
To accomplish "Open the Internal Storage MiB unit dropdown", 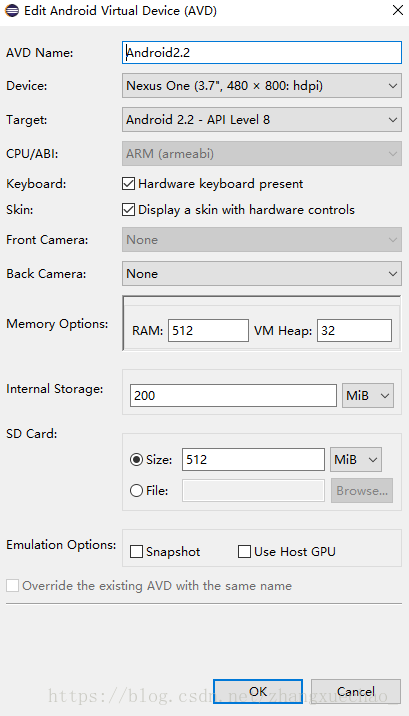I will pos(368,395).
